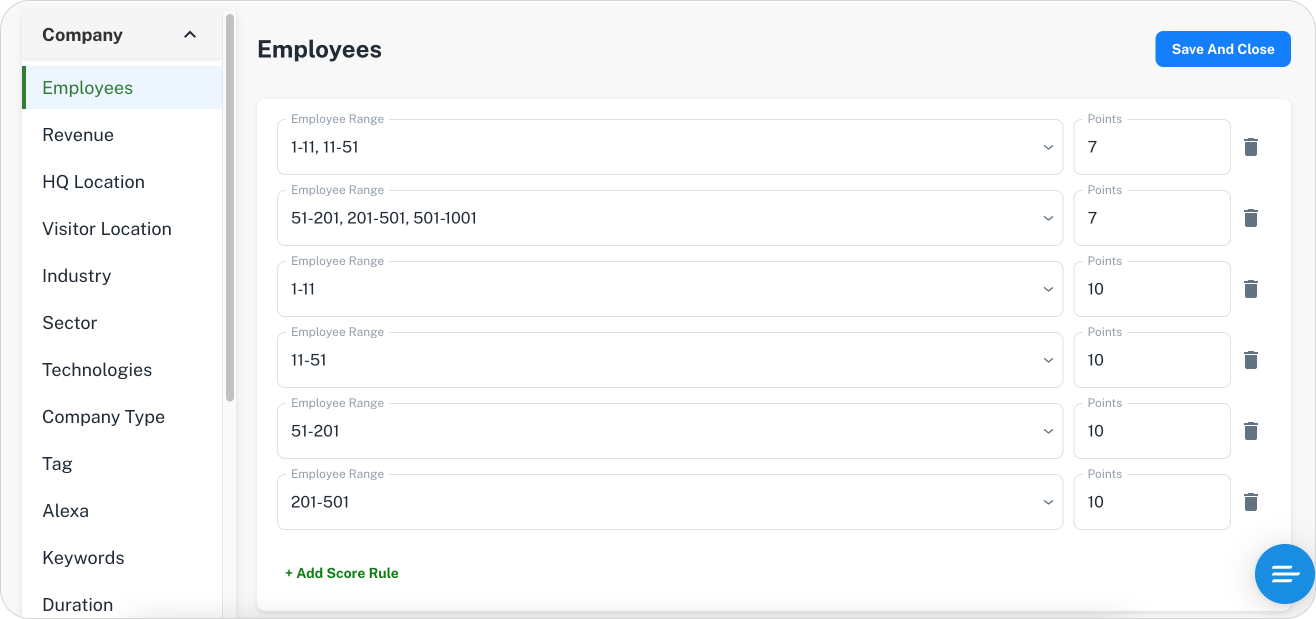Screen dimensions: 1316x619
Task: Delete the 1-11, 11-51 score rule
Action: click(x=1250, y=147)
